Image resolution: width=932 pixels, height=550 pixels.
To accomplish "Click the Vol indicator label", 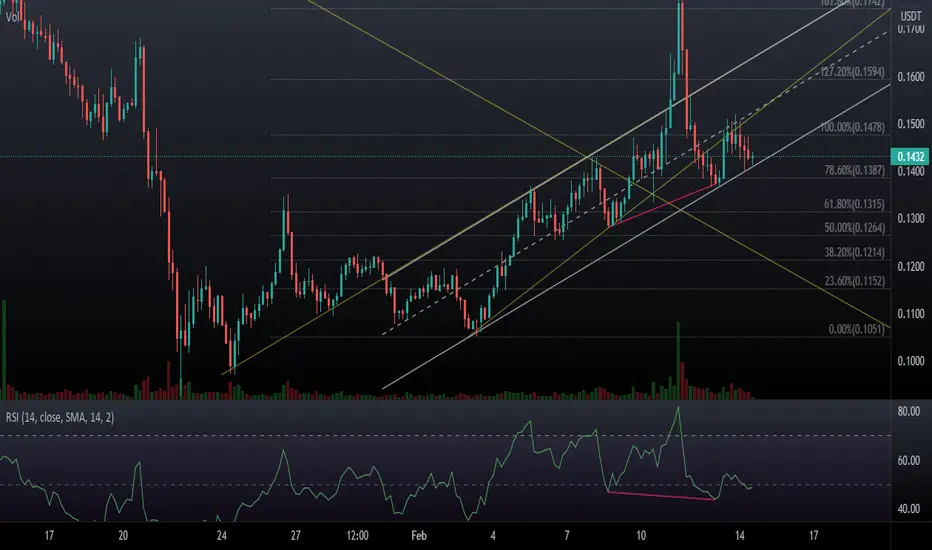I will 12,17.
